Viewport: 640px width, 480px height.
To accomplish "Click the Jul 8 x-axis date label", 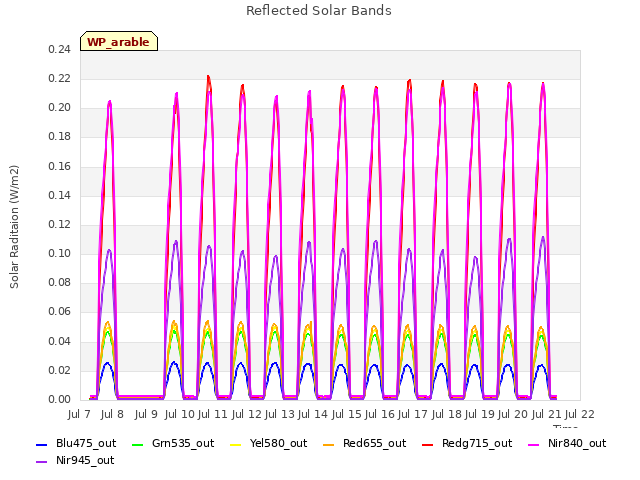I will click(x=112, y=414).
